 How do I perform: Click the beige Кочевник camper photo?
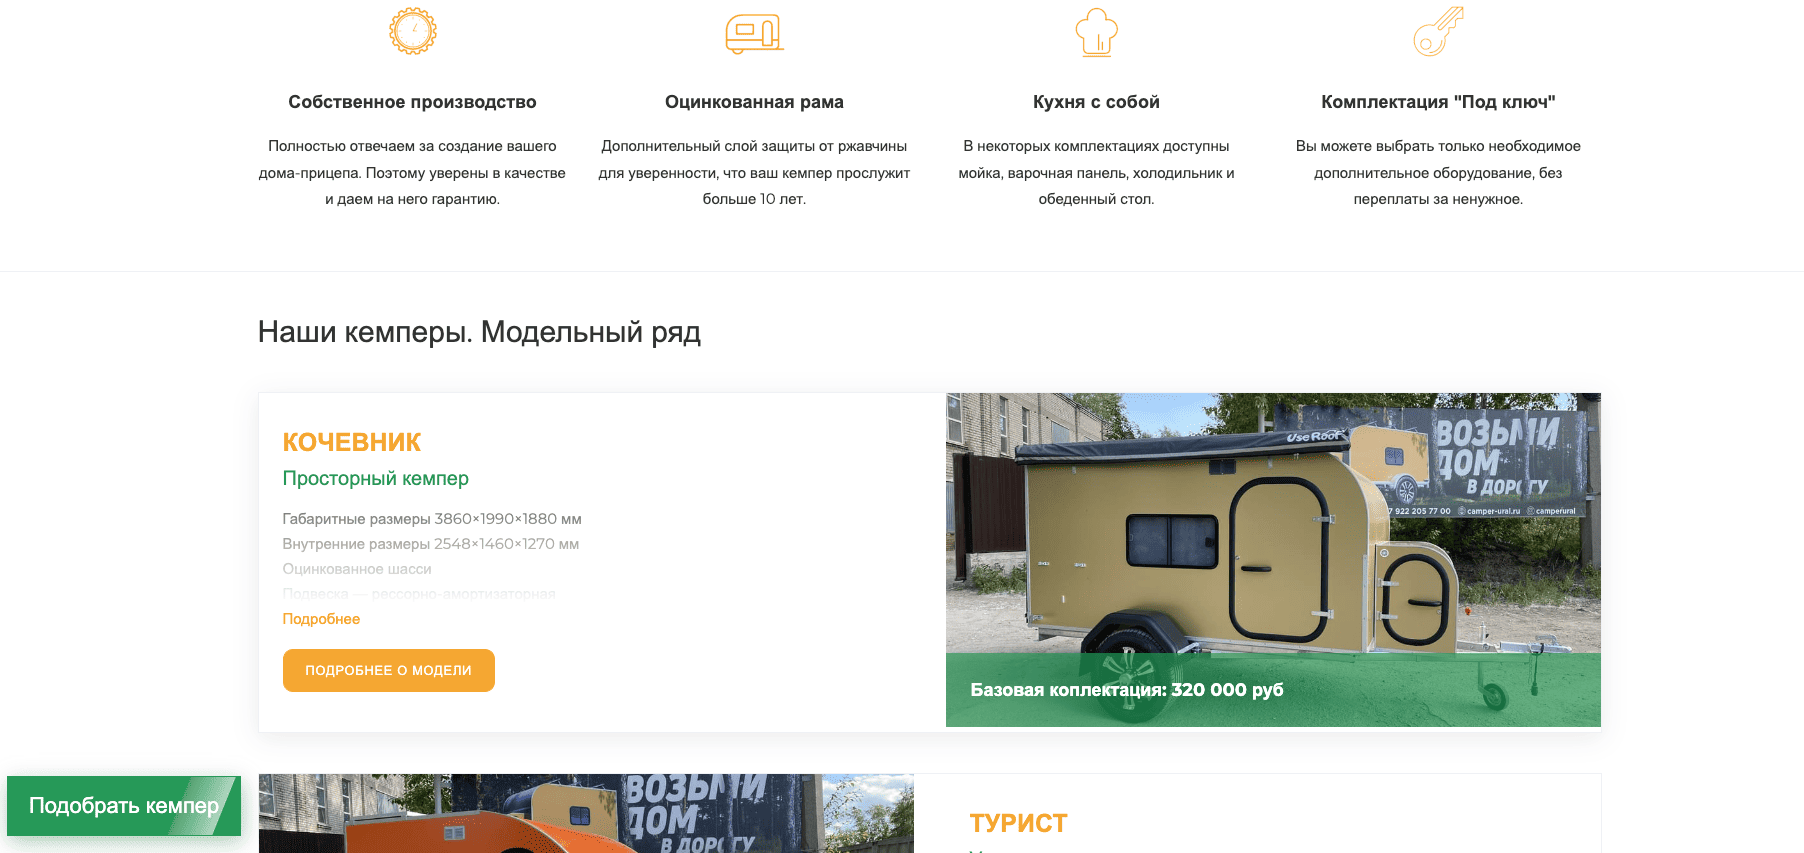tap(1273, 523)
